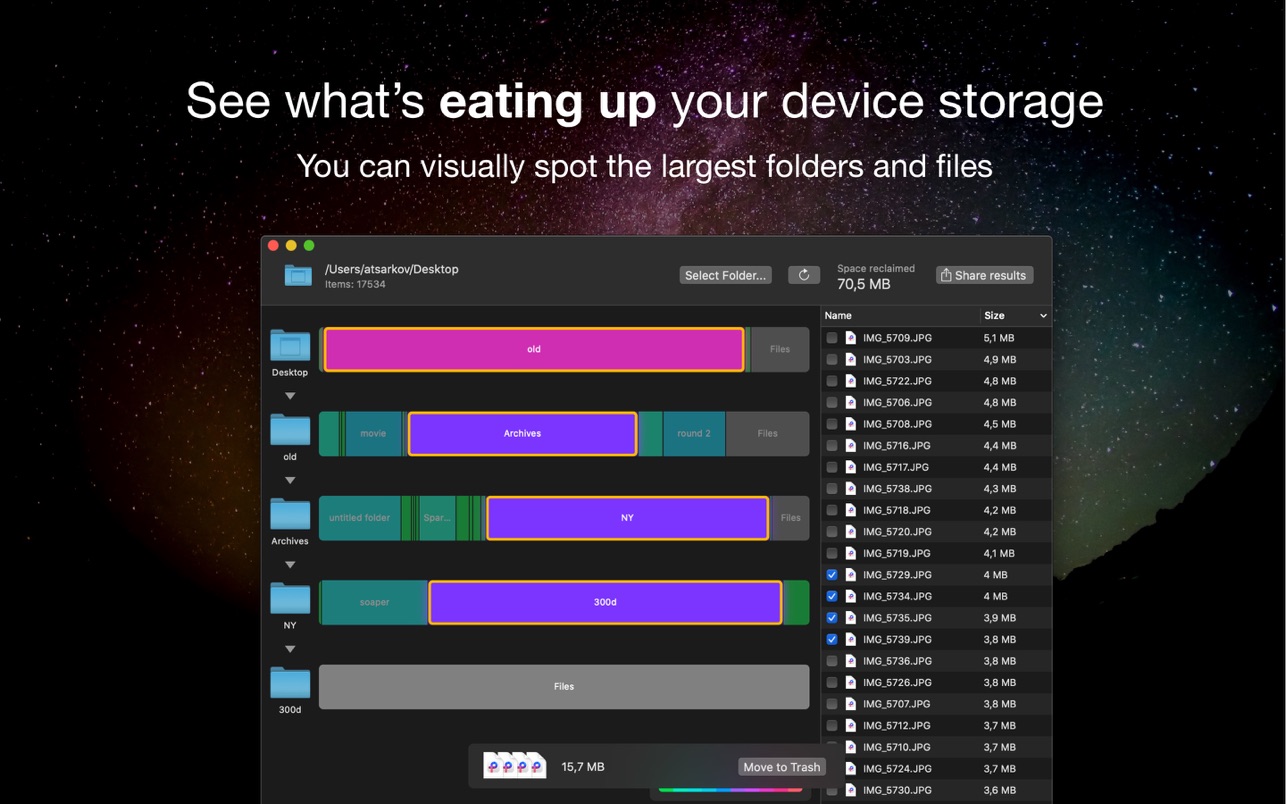This screenshot has width=1286, height=804.
Task: Select the purple Archives bar segment
Action: pyautogui.click(x=522, y=433)
